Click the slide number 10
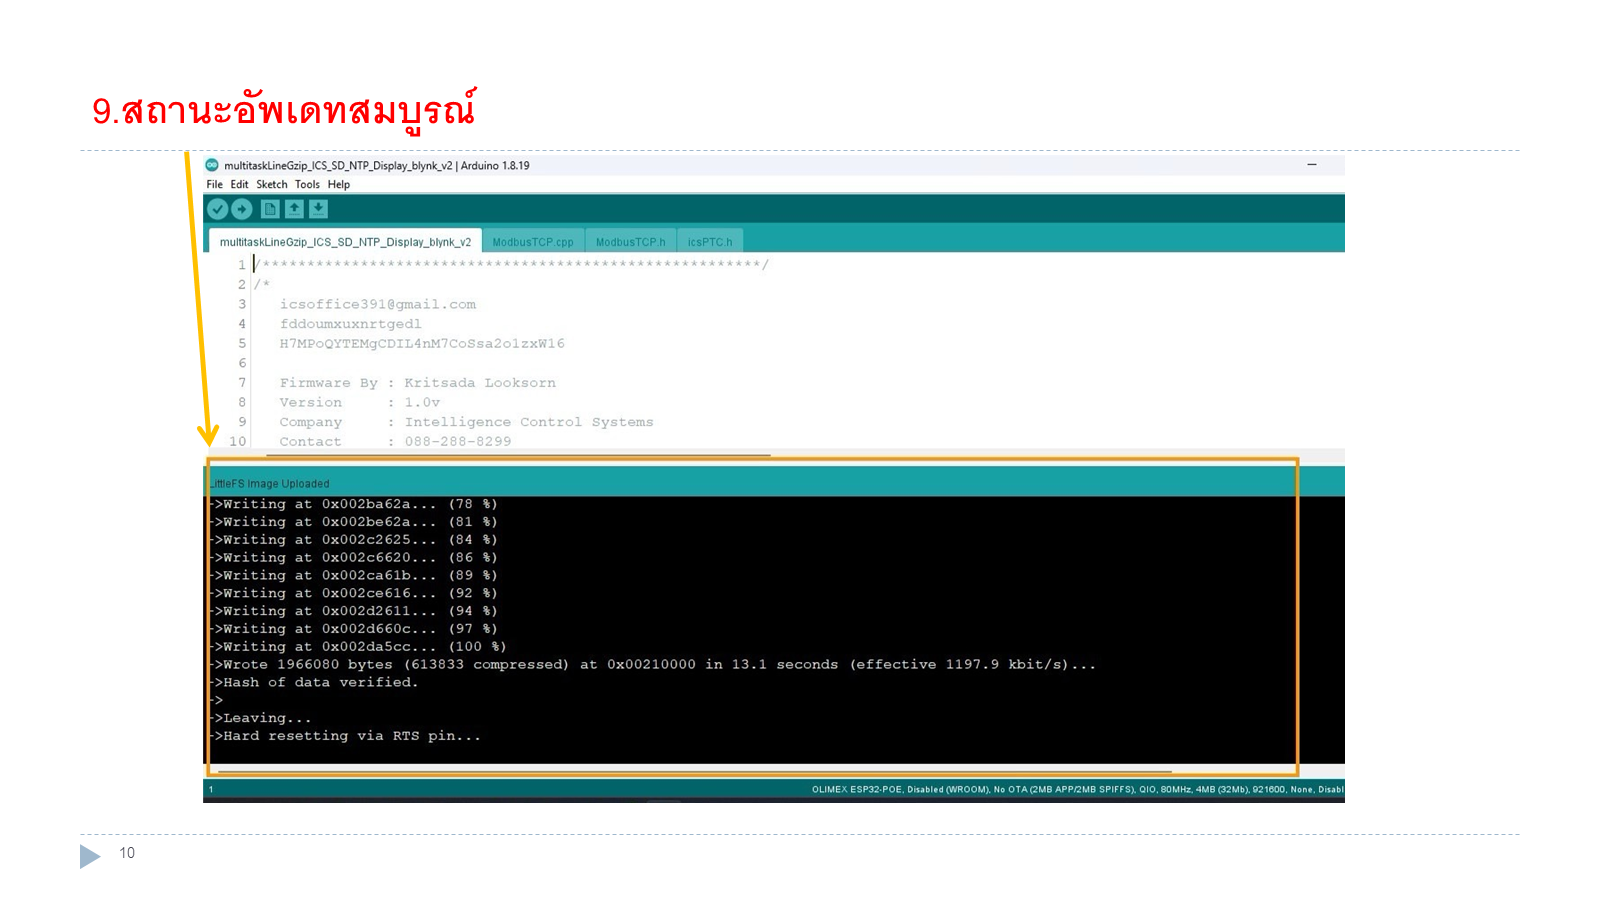The width and height of the screenshot is (1600, 900). pos(127,853)
